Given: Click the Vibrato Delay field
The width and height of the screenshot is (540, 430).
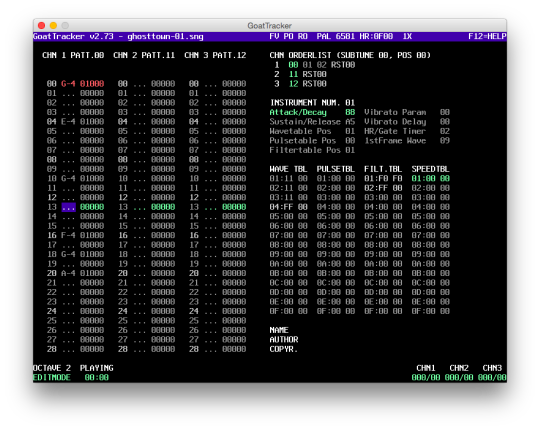Looking at the screenshot, I should (x=407, y=122).
